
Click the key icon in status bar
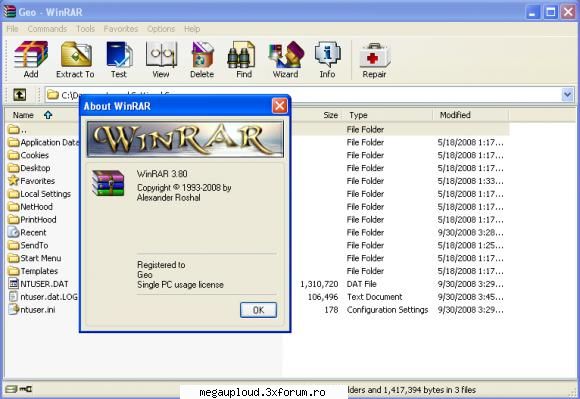26,389
